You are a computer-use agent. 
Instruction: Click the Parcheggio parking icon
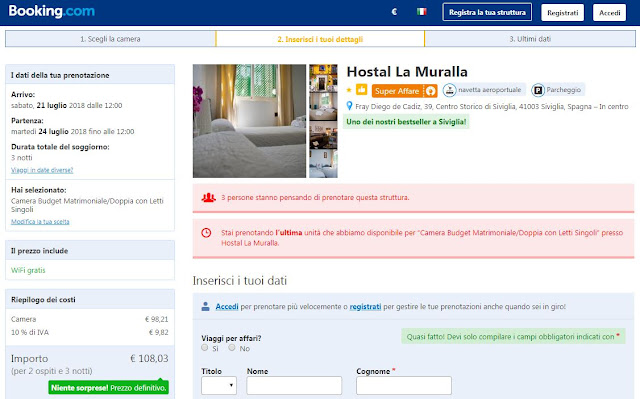point(538,90)
